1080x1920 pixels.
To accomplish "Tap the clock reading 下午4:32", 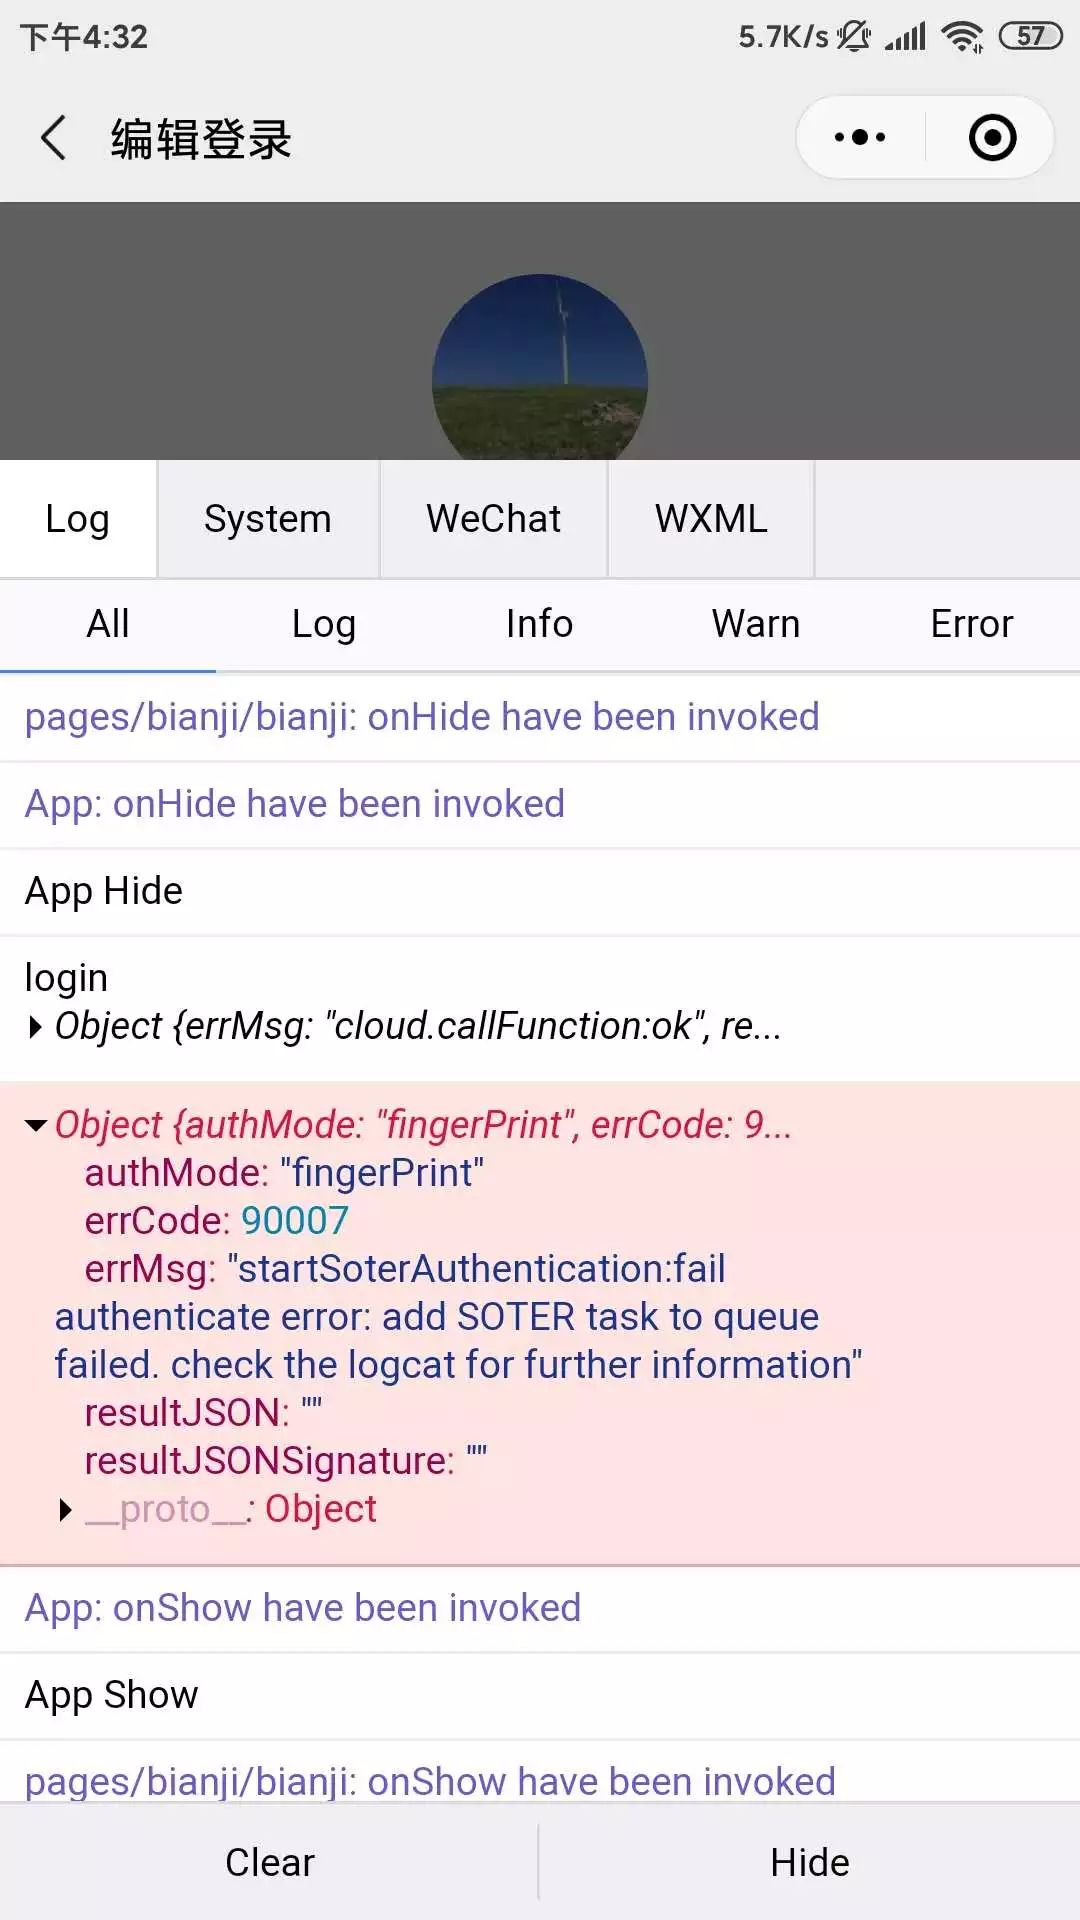I will (x=84, y=37).
